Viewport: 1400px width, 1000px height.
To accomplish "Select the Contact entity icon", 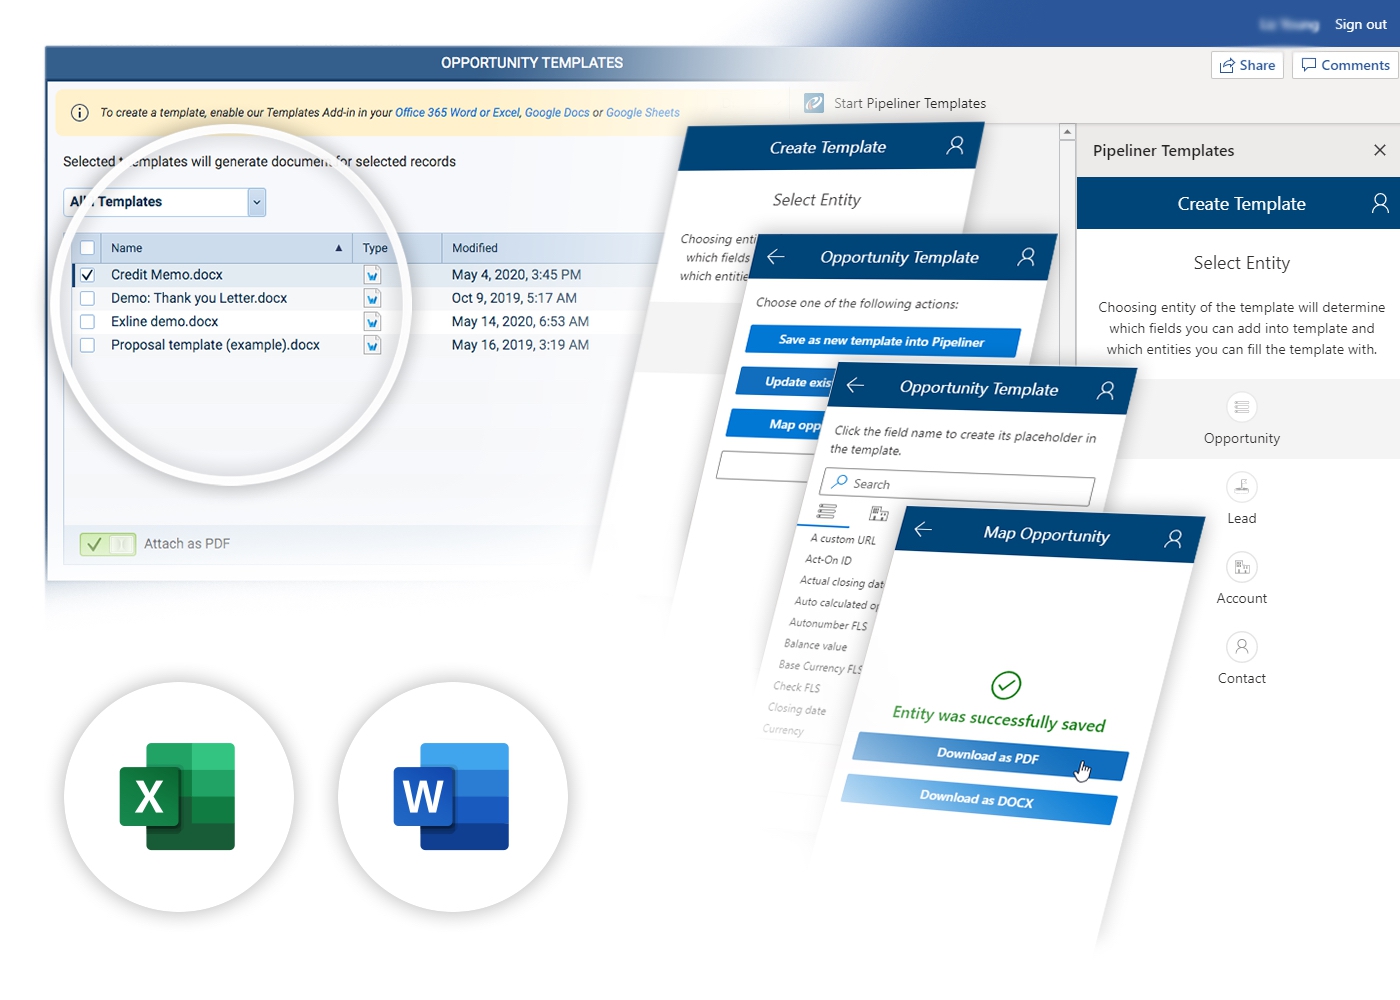I will coord(1242,647).
